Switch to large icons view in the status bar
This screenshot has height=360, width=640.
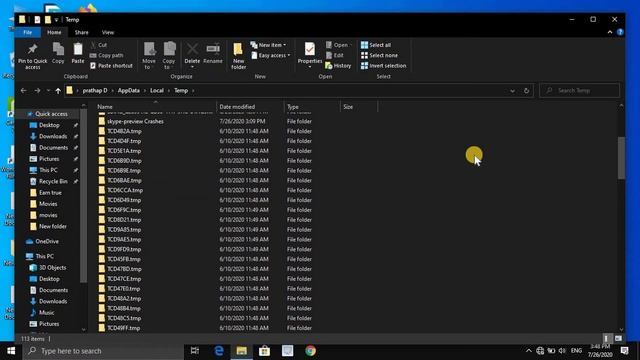coord(618,338)
